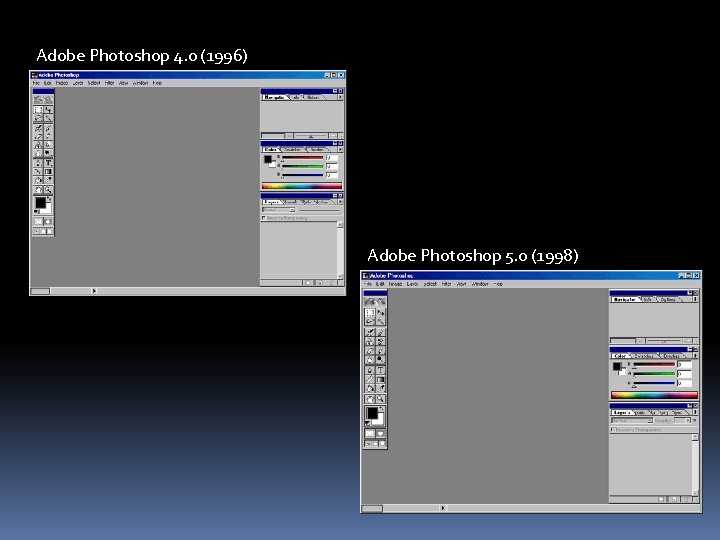Select the Gradient tool in Photoshop 4.0
The width and height of the screenshot is (720, 540).
[49, 172]
